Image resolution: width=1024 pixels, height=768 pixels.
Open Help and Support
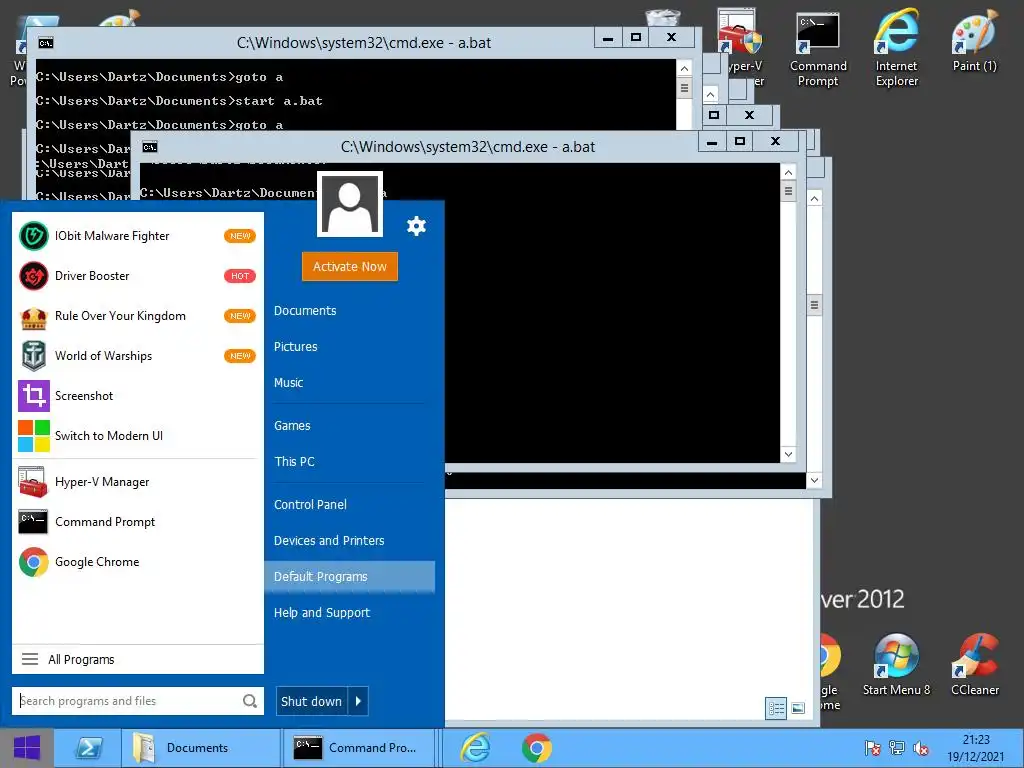(322, 613)
